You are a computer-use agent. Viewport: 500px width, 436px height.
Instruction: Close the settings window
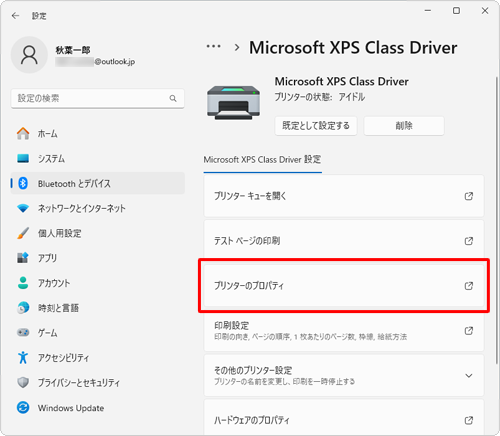pos(485,11)
